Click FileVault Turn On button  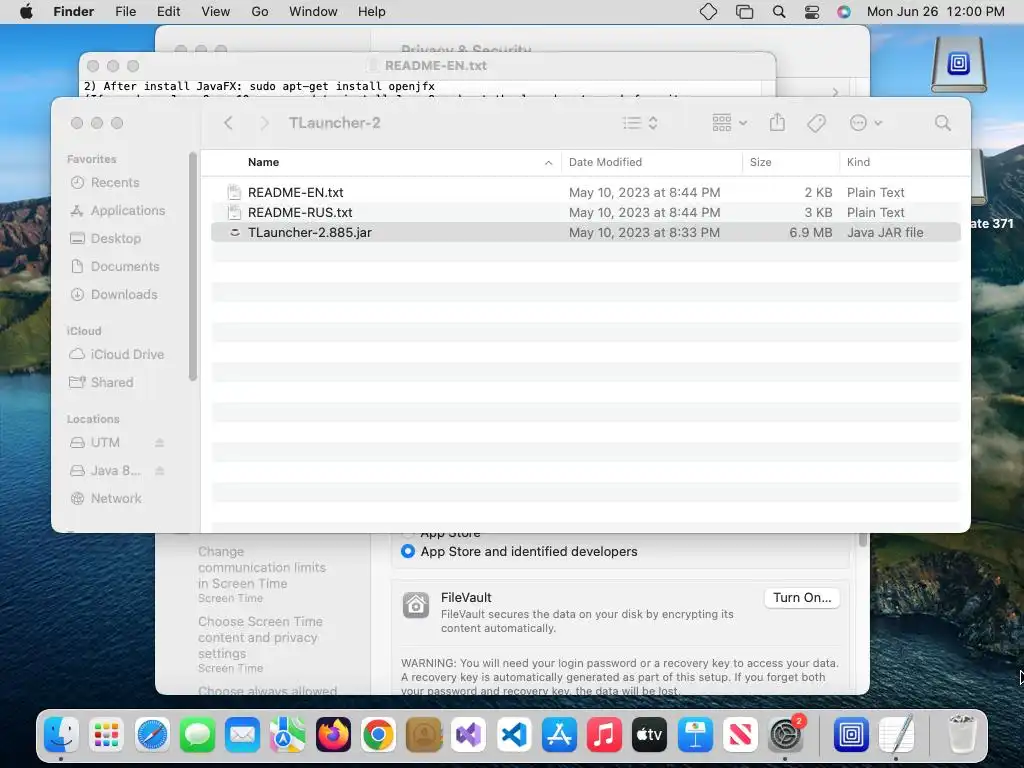click(x=801, y=598)
